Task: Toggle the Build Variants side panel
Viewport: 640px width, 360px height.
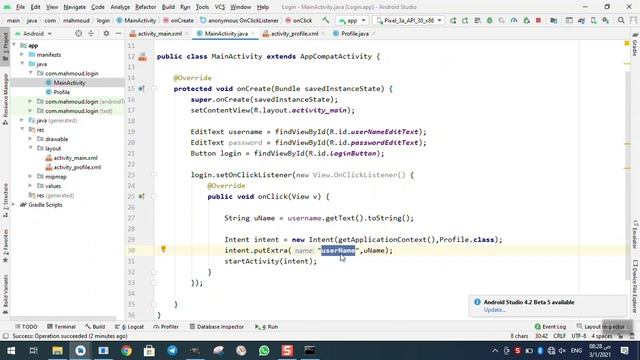Action: pyautogui.click(x=5, y=294)
